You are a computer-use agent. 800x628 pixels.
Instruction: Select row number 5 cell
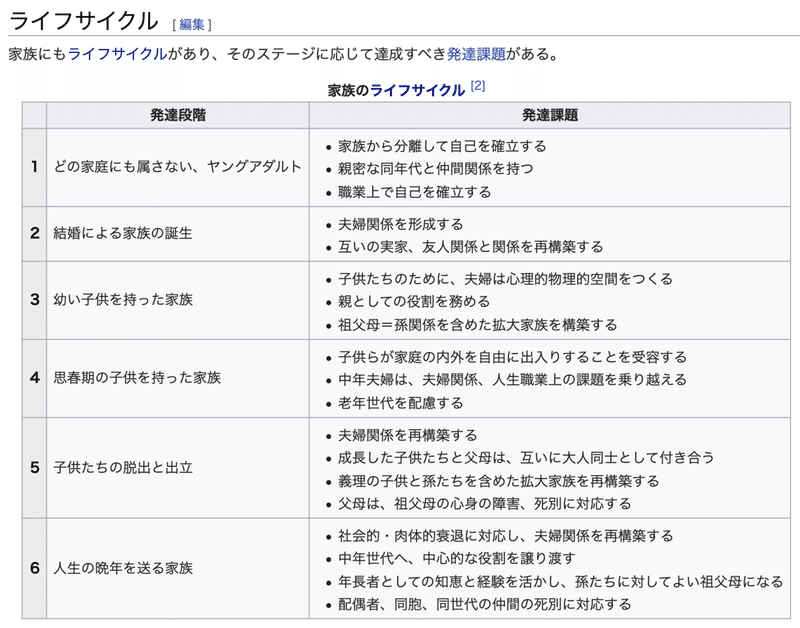[x=34, y=468]
